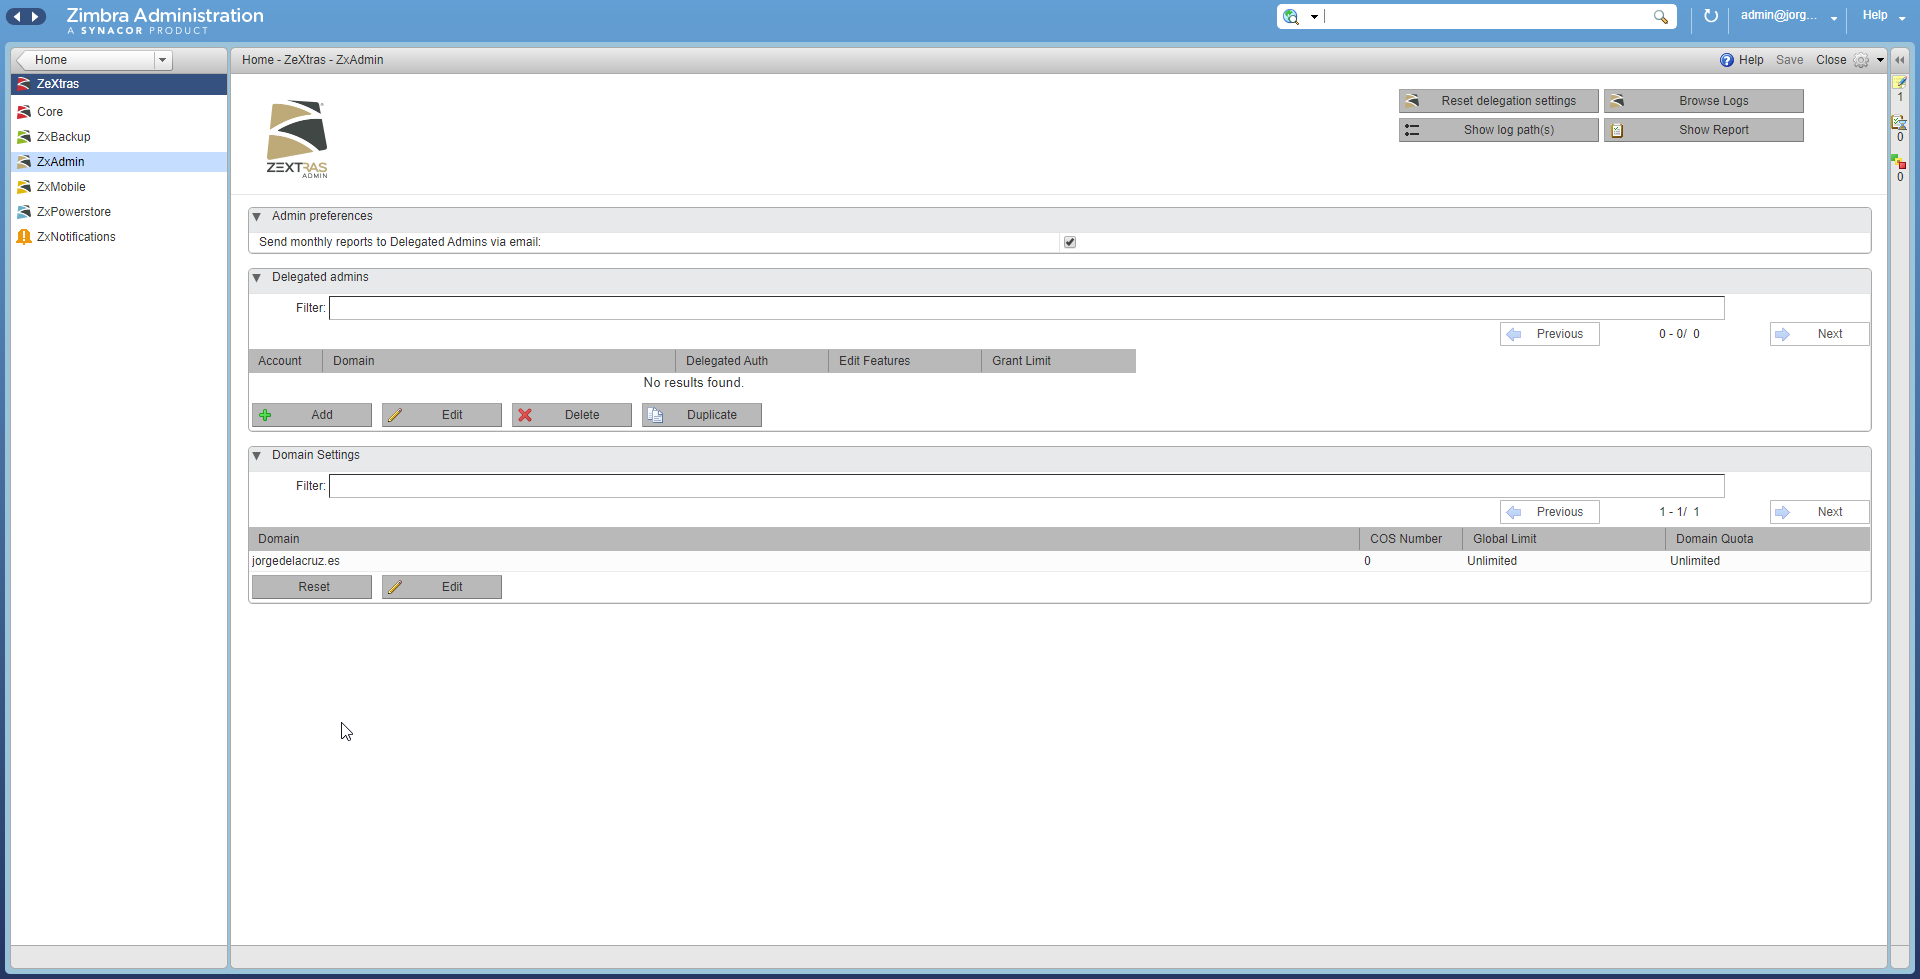The width and height of the screenshot is (1920, 979).
Task: Click the Delegated admins Filter field
Action: [1027, 308]
